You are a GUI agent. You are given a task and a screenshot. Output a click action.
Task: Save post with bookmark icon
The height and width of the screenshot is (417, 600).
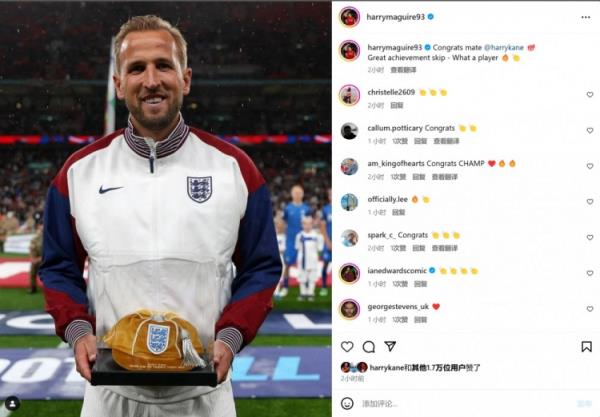click(586, 347)
